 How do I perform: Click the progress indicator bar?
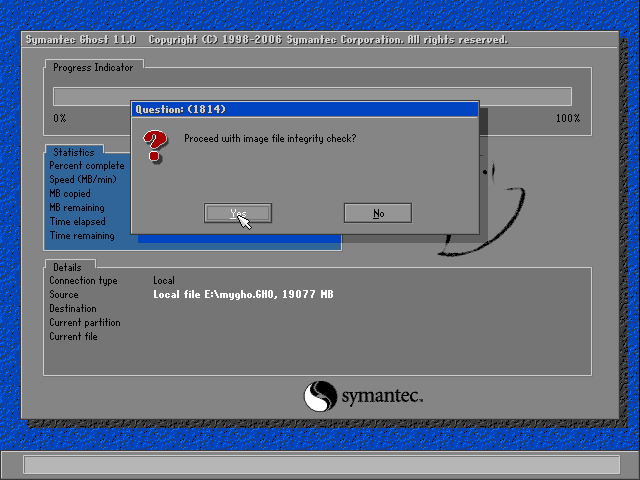pyautogui.click(x=312, y=96)
